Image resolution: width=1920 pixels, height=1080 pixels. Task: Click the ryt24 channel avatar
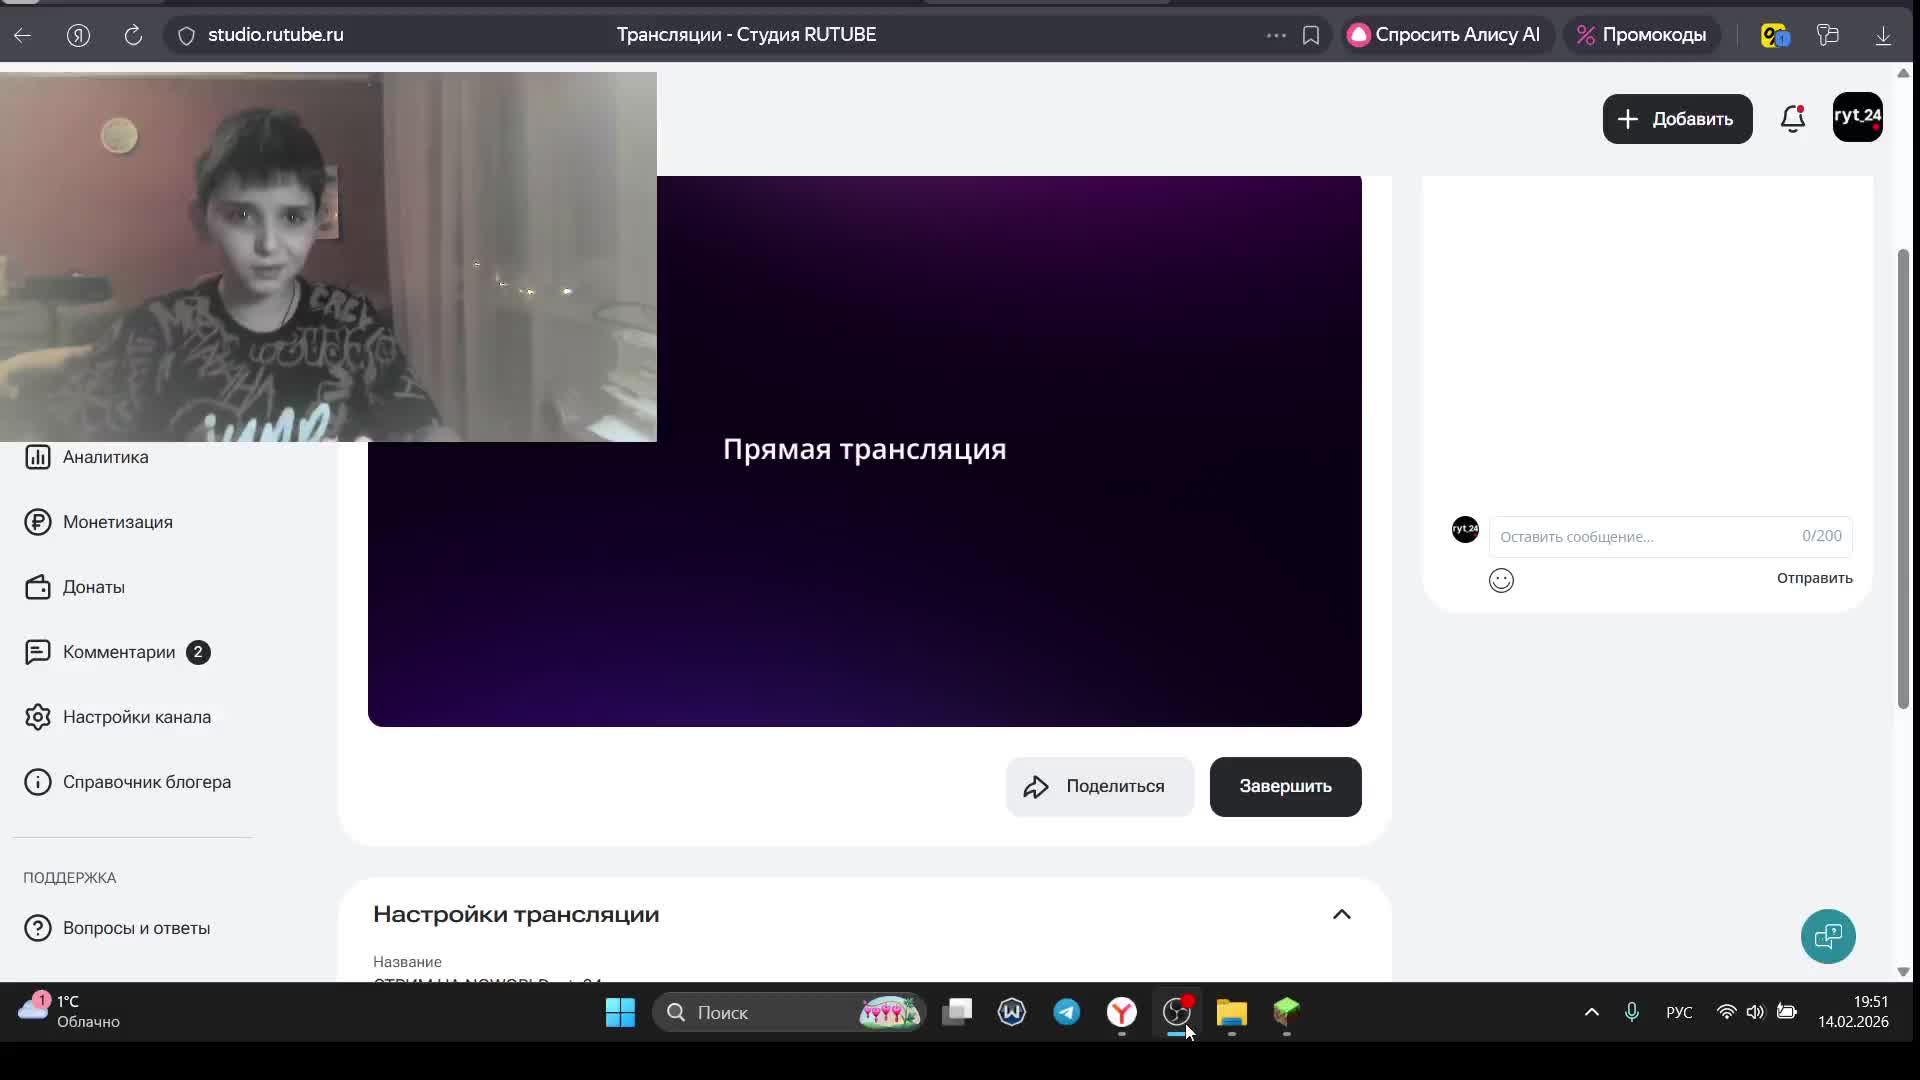coord(1857,118)
